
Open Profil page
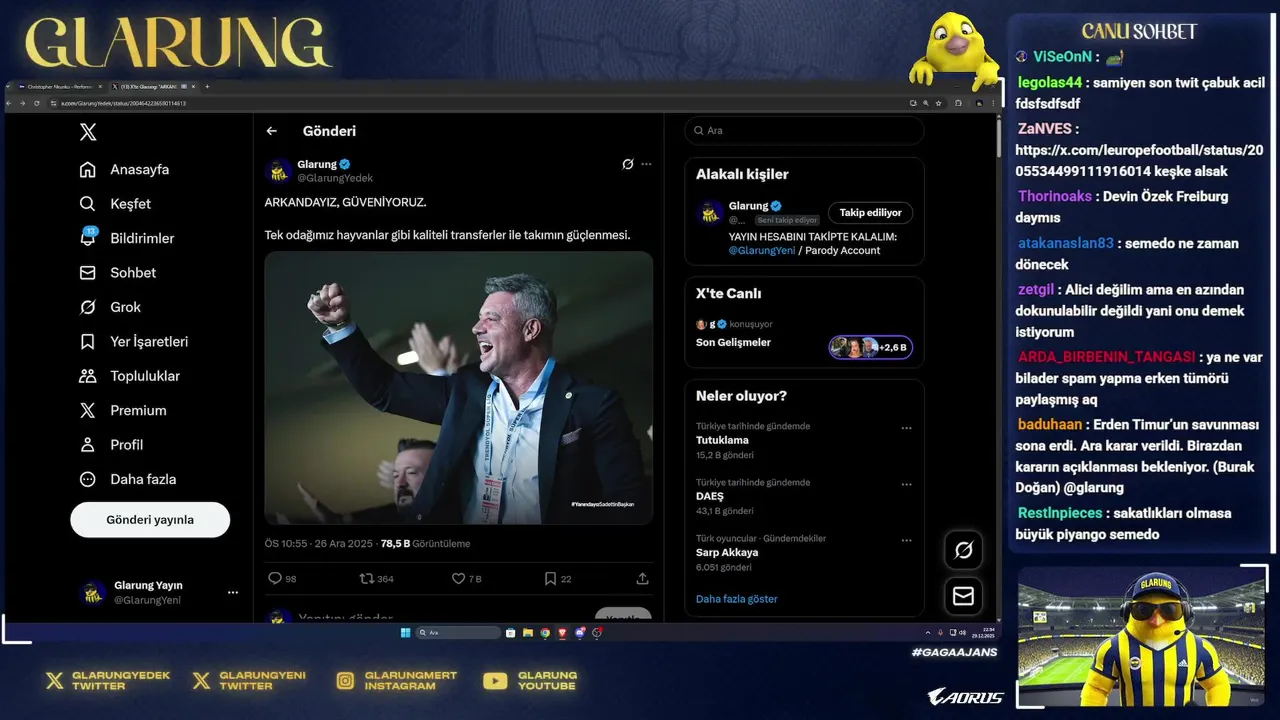point(111,445)
